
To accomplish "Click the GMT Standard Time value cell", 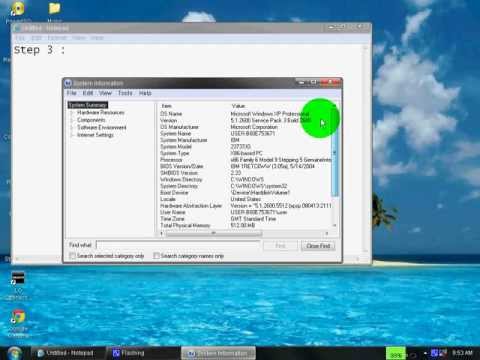I will (x=253, y=219).
